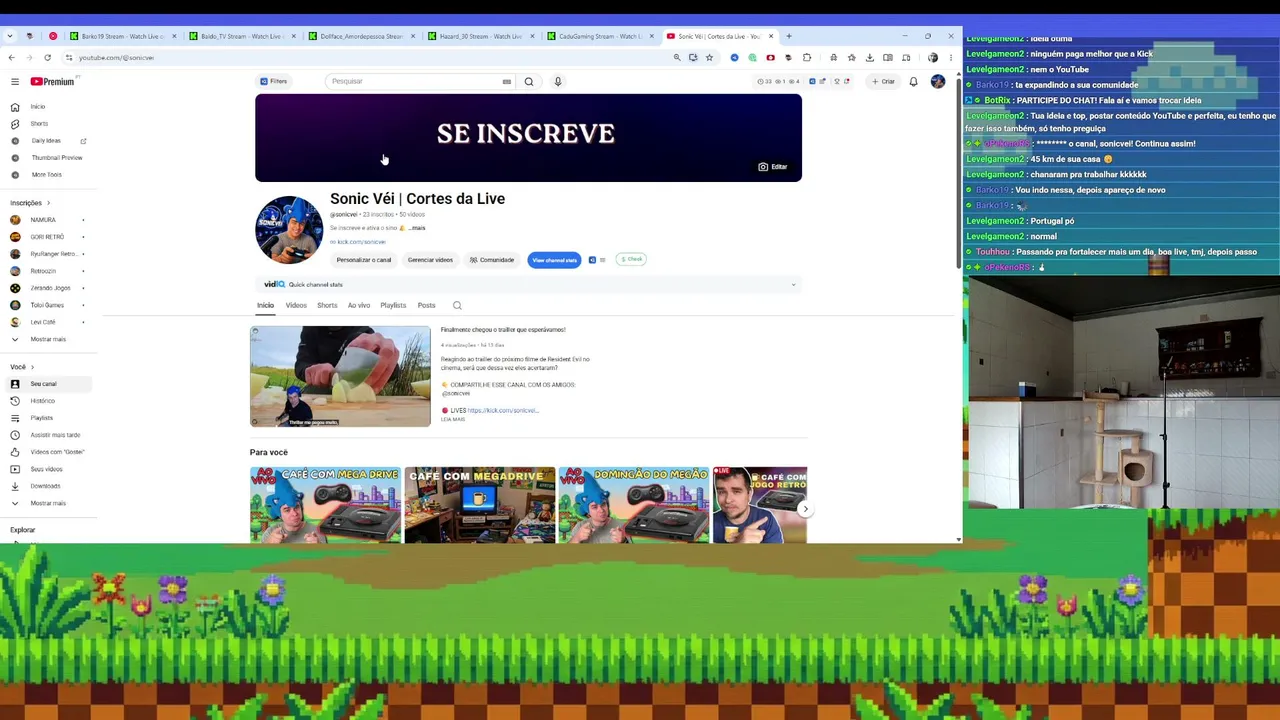Screen dimensions: 1280x720
Task: Click the Editar camera button on the banner
Action: click(x=773, y=167)
